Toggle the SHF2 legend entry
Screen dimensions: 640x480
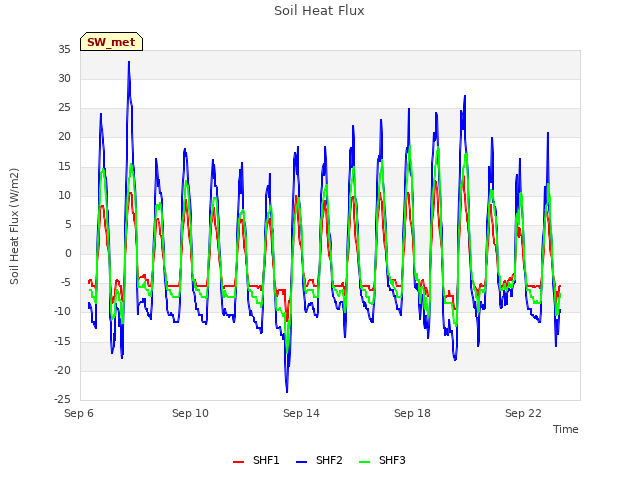point(319,460)
